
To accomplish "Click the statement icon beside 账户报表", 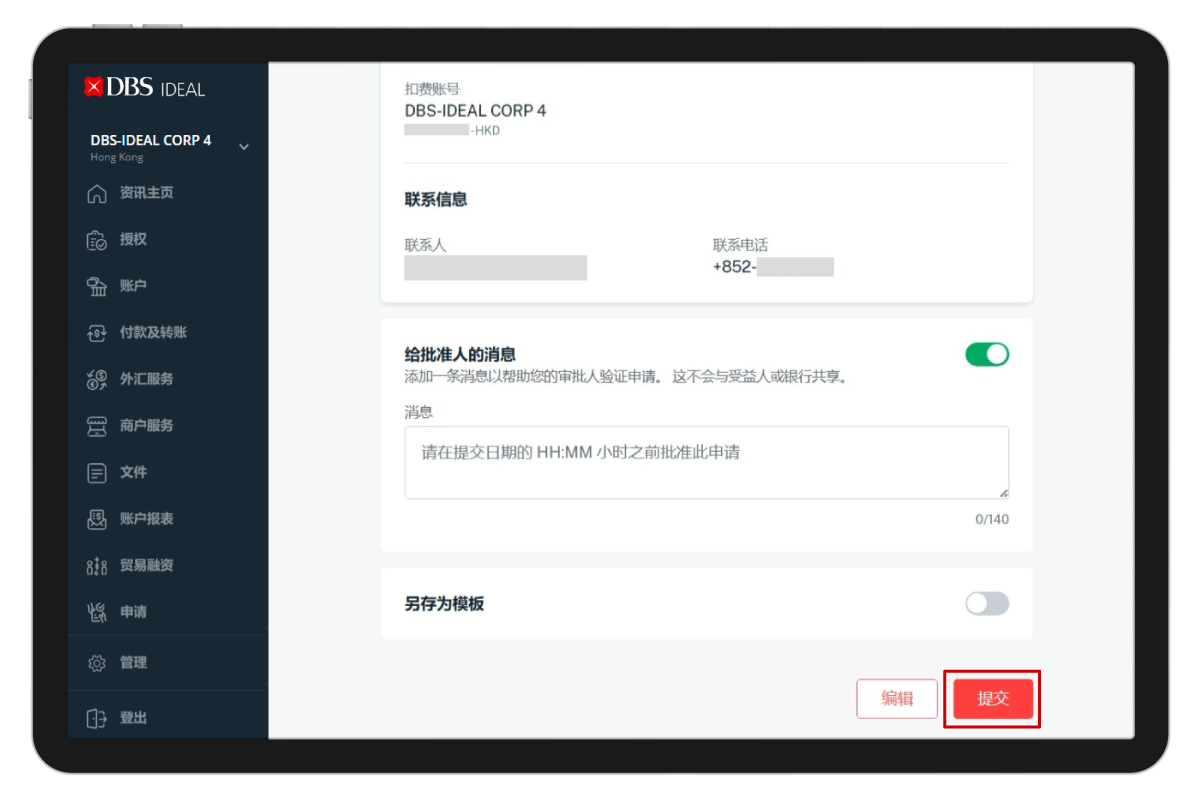I will (x=97, y=519).
